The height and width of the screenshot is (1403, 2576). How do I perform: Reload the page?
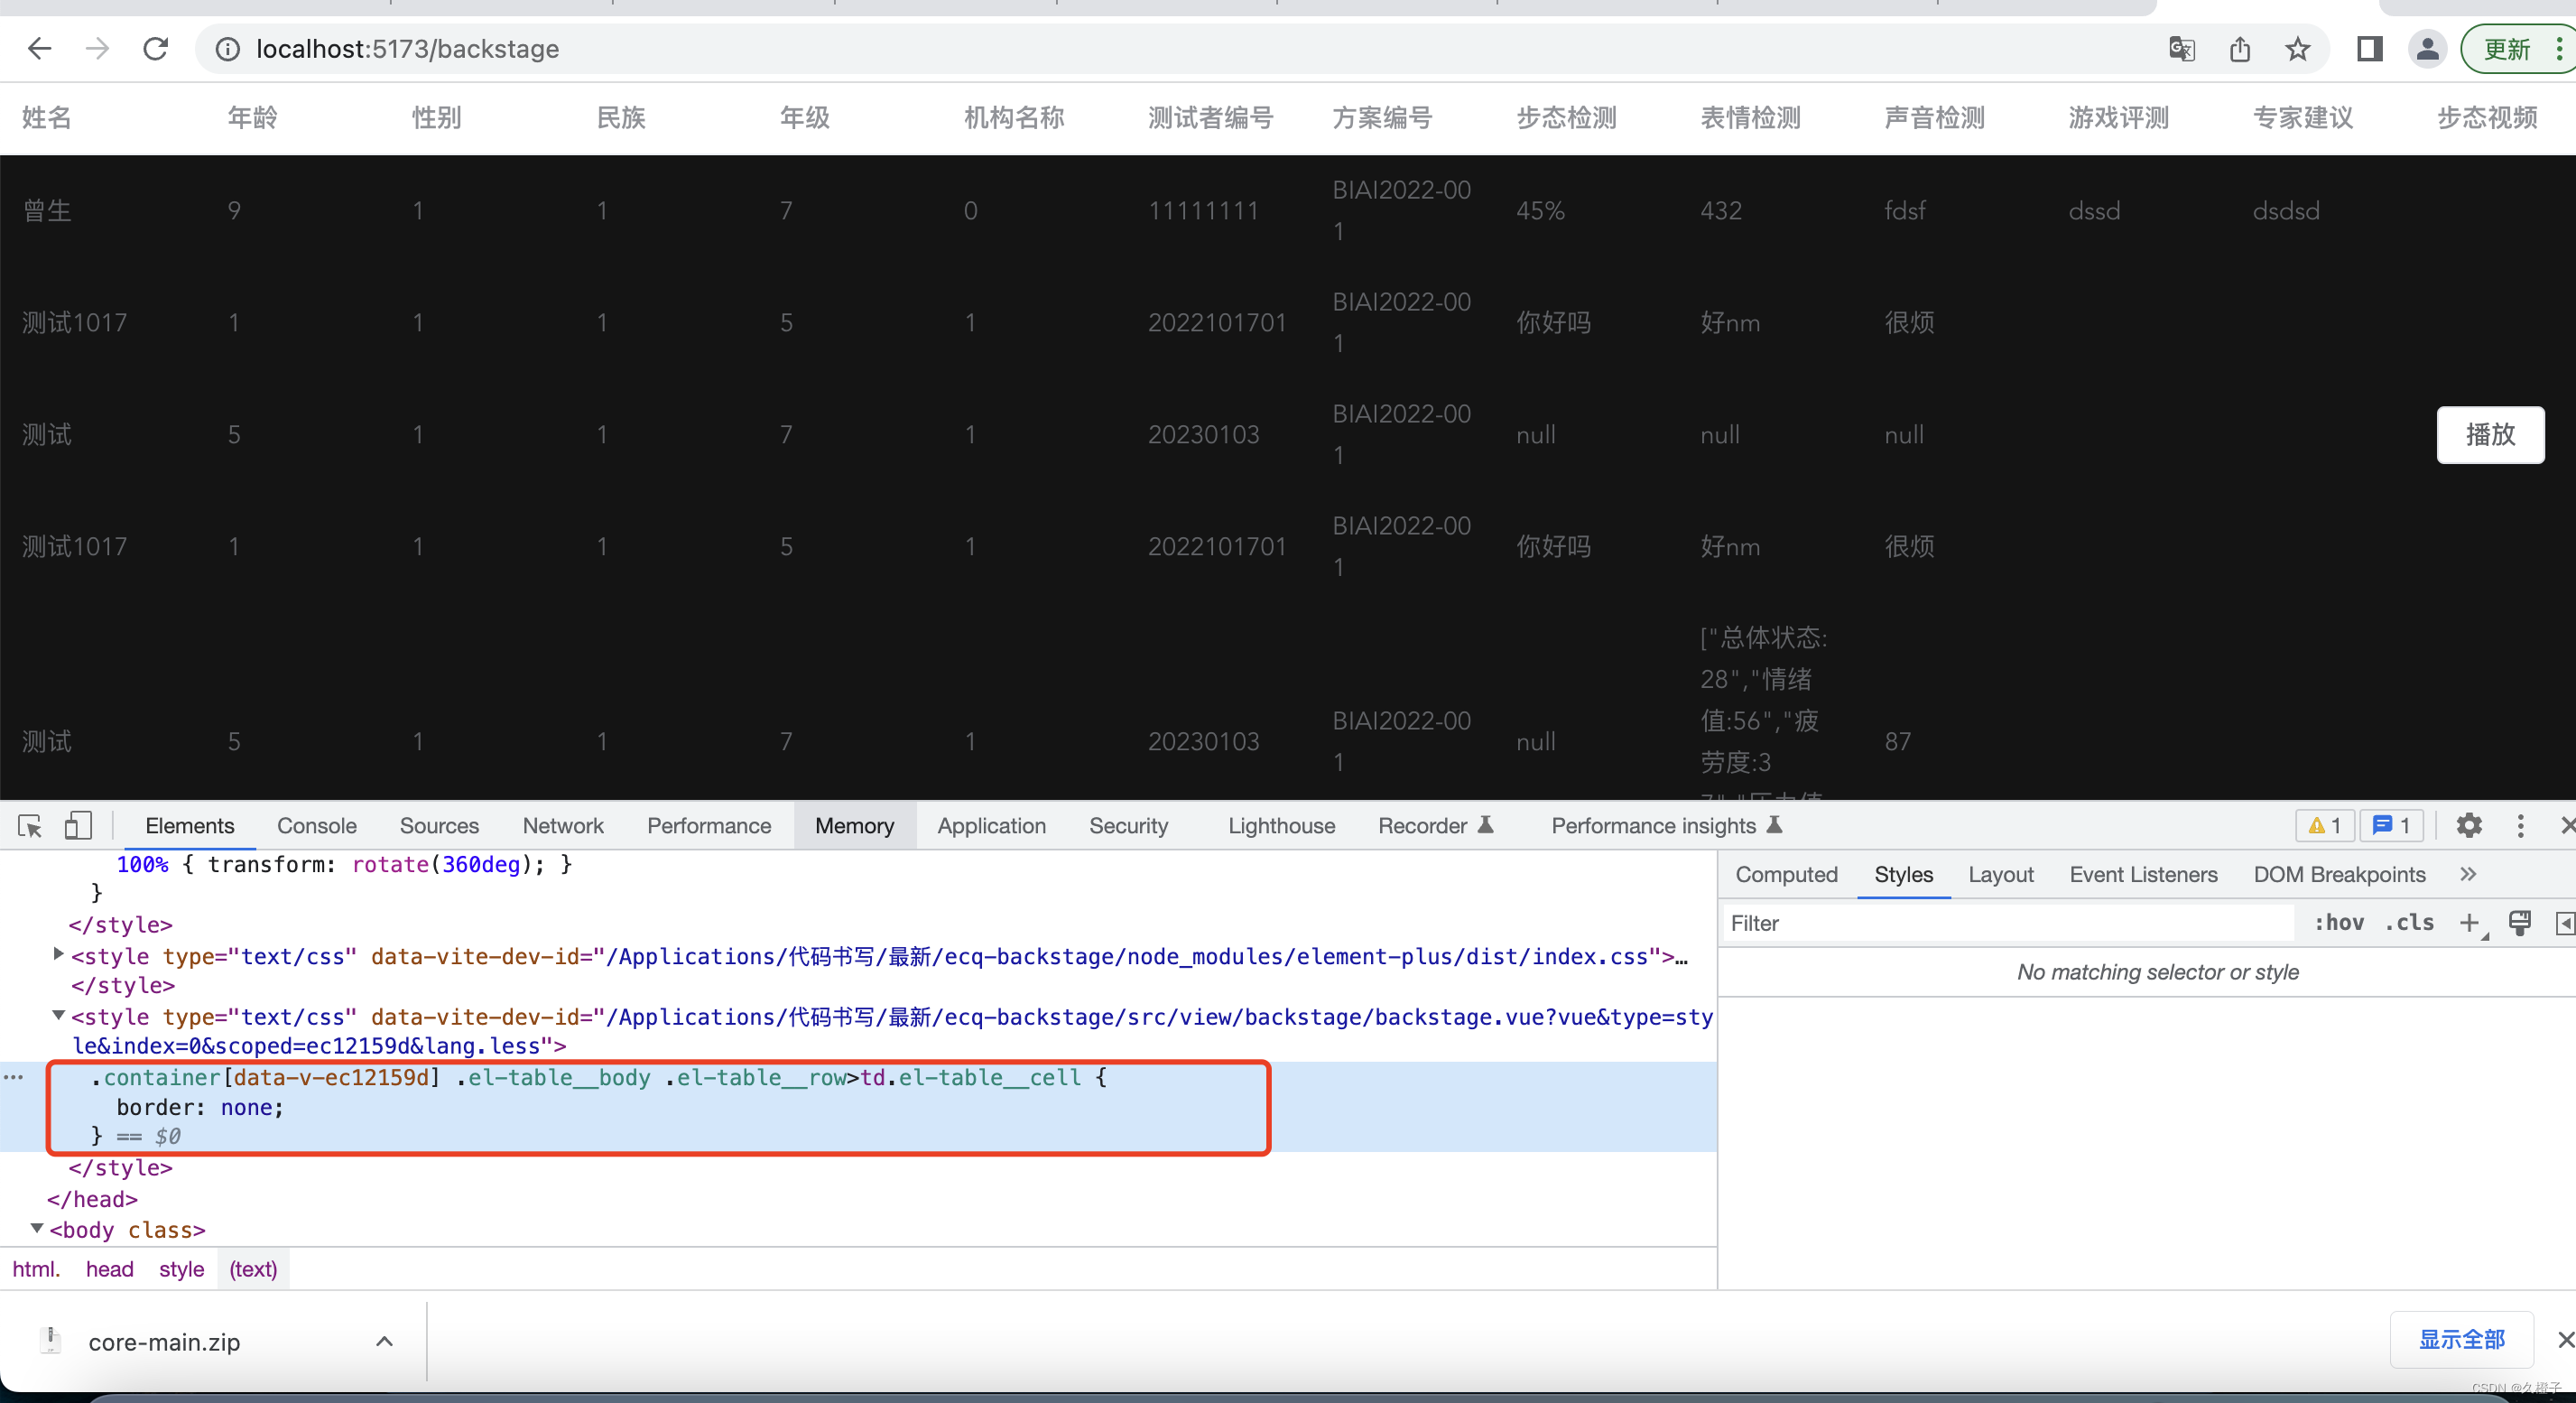tap(156, 49)
